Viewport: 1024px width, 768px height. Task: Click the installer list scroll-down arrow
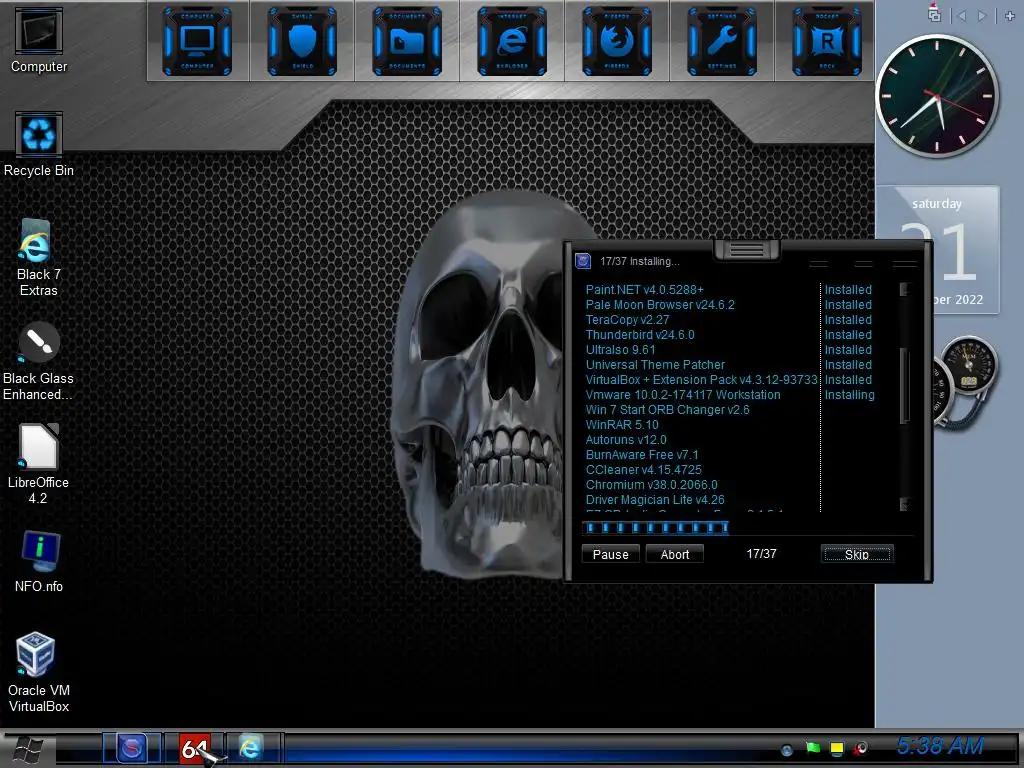click(x=904, y=504)
